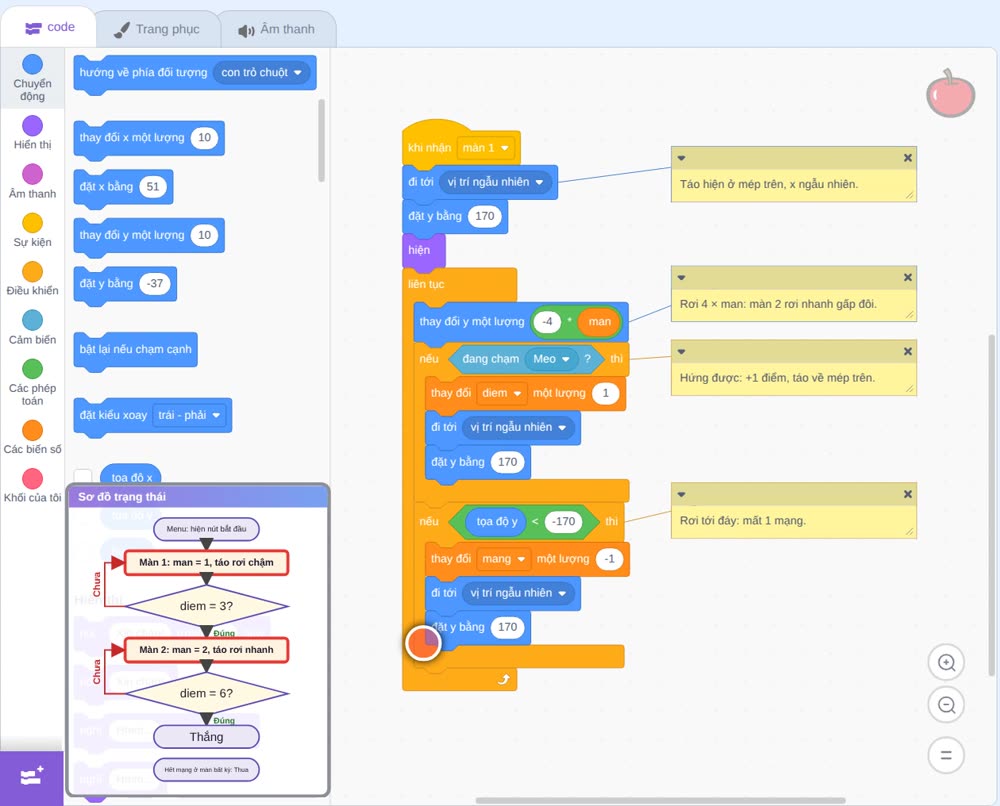Open the 'diem' variable dropdown

tap(502, 393)
